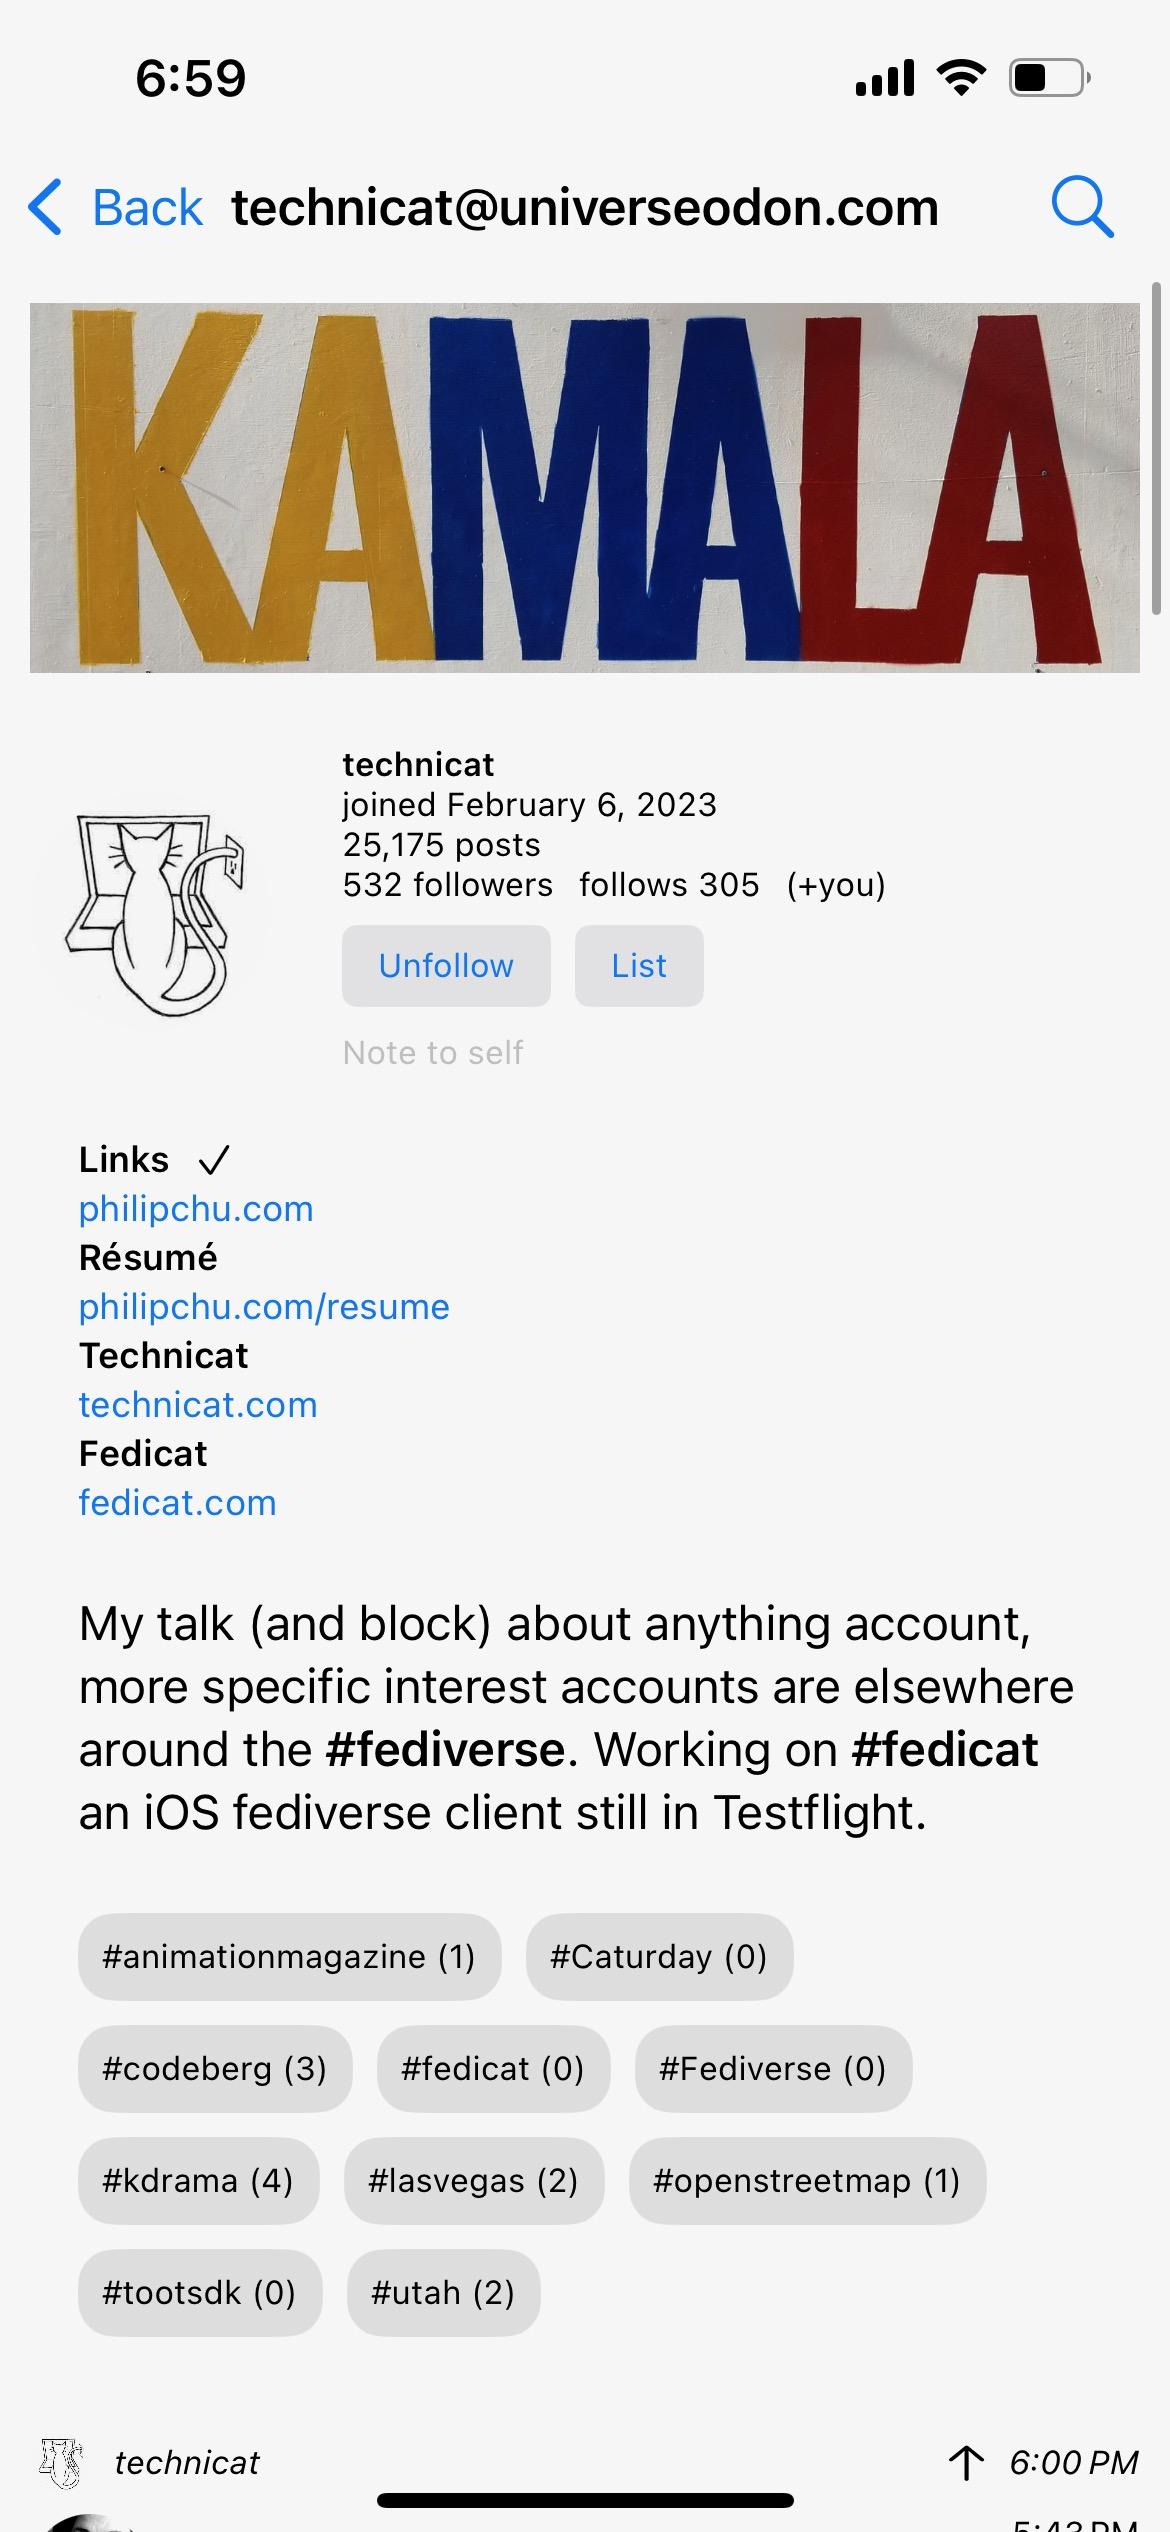Select the #animationmagazine hashtag chip
The height and width of the screenshot is (2532, 1170).
point(289,1957)
